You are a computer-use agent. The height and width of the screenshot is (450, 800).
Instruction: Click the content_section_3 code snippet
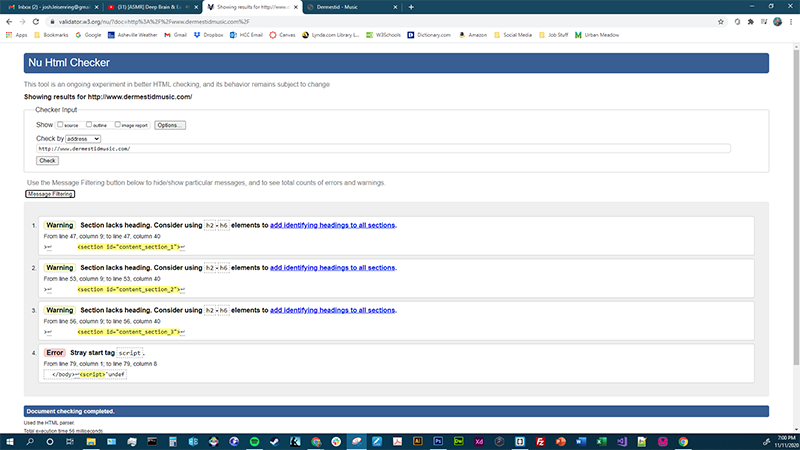tap(129, 332)
